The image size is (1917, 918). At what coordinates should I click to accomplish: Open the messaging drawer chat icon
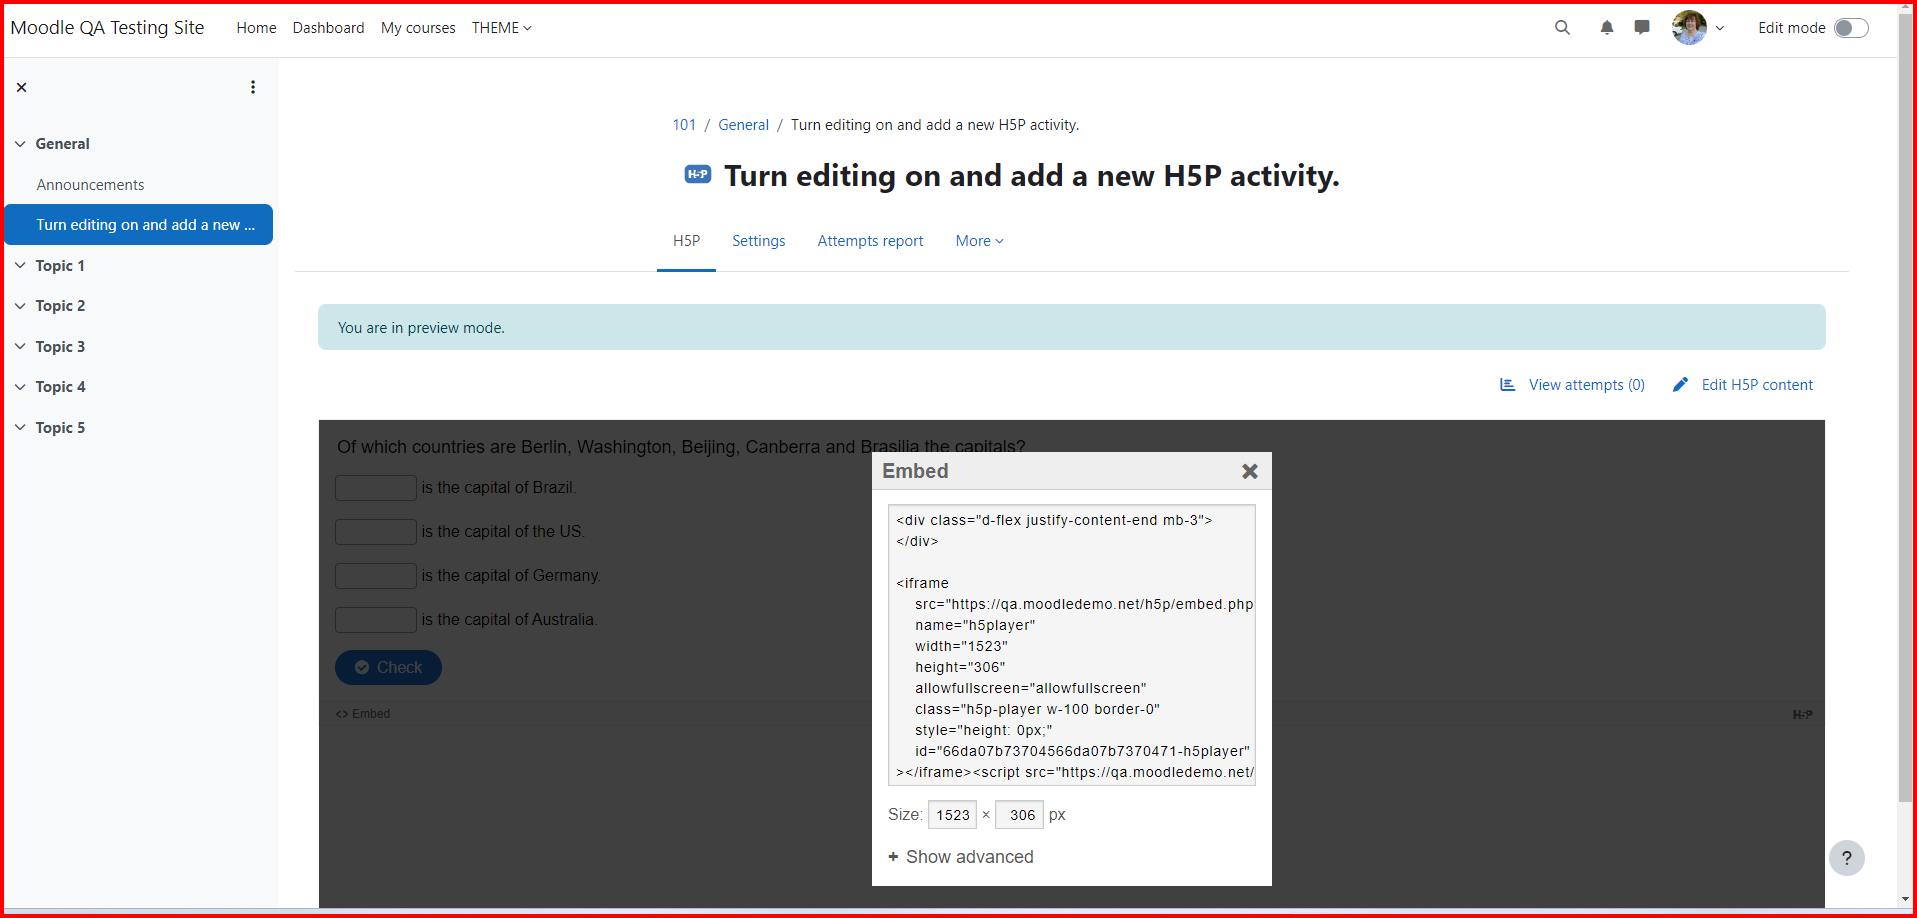click(x=1642, y=28)
